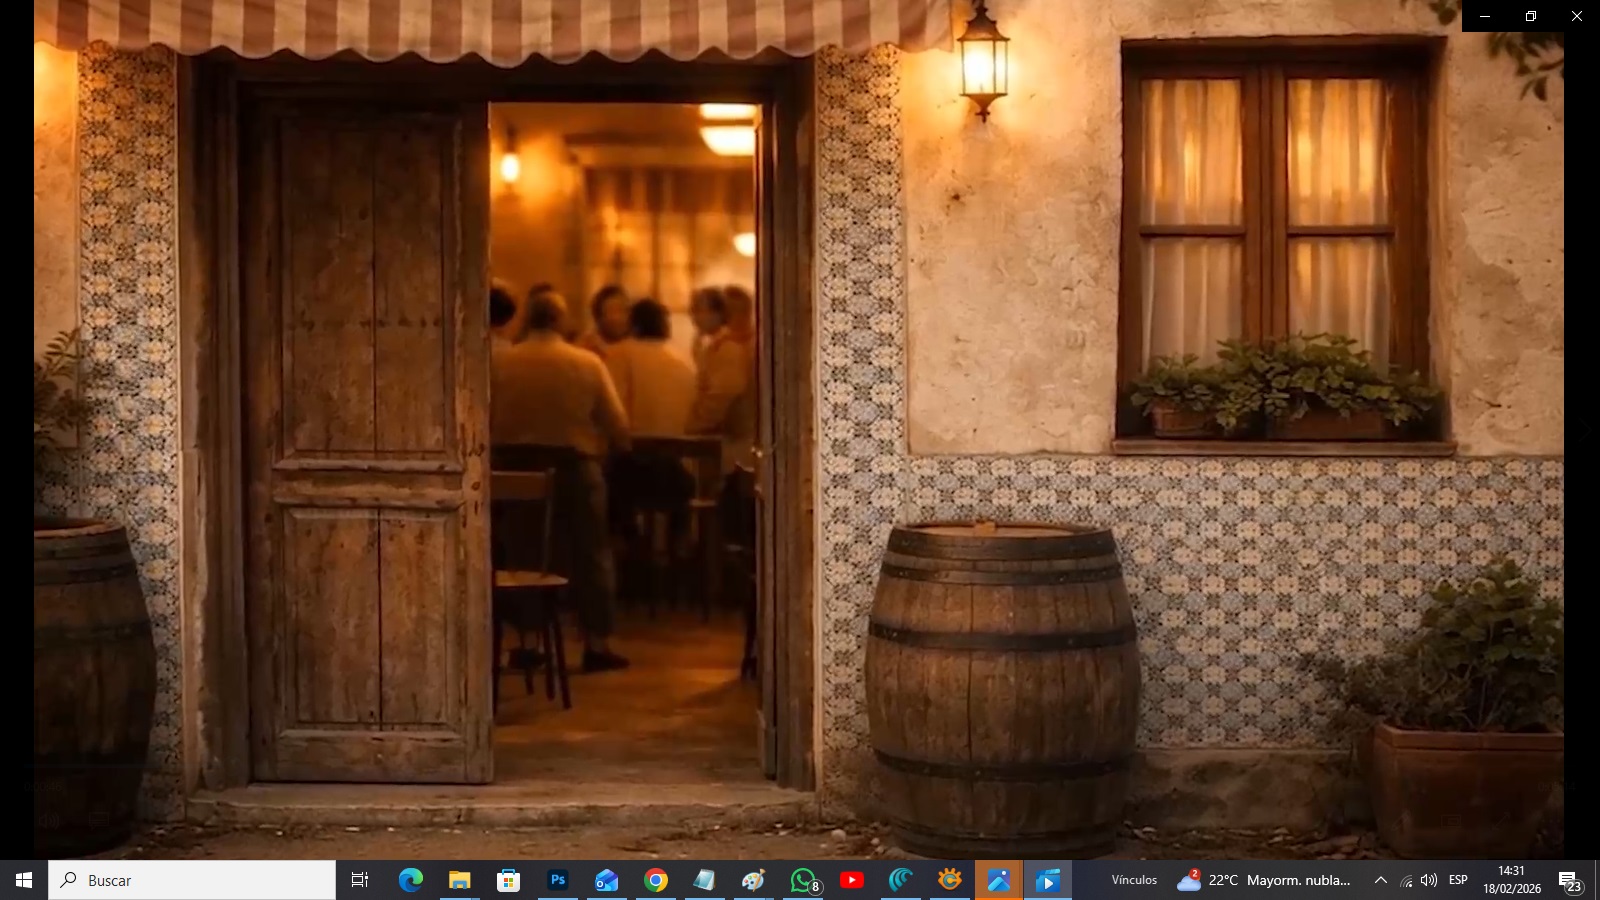The image size is (1600, 900).
Task: Click the Vínculos toolbar label
Action: (x=1134, y=880)
